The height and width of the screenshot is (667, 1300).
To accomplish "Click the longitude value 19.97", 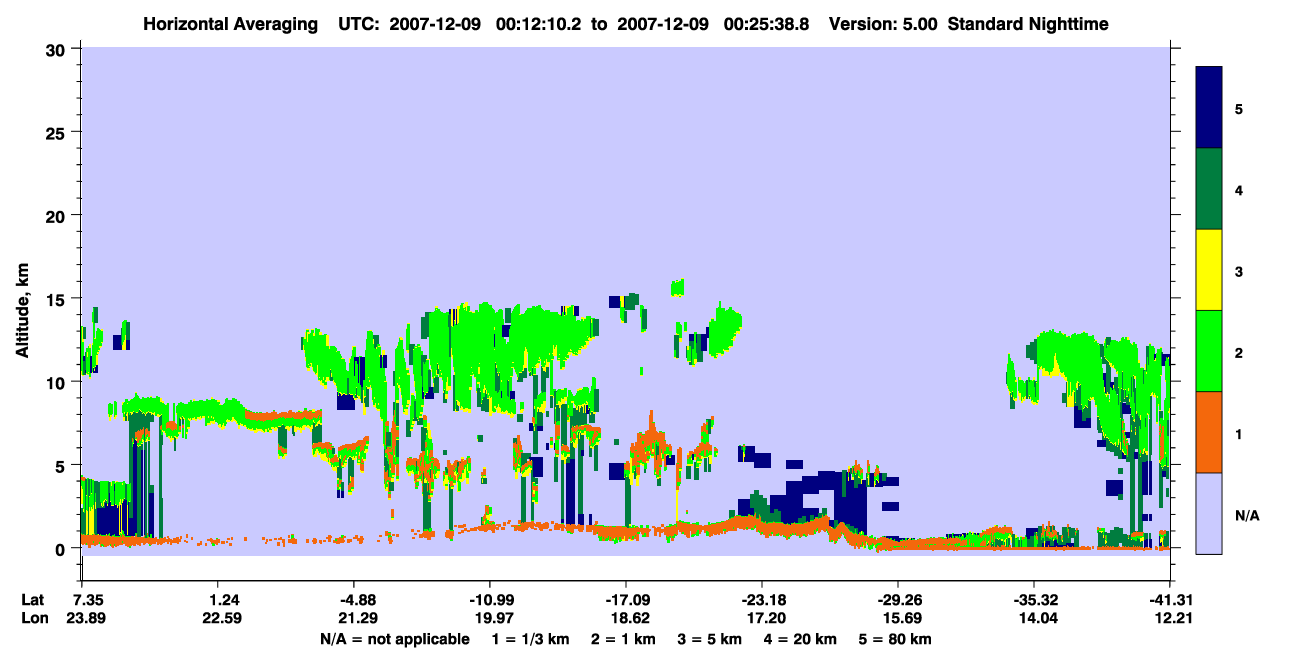I will click(493, 618).
